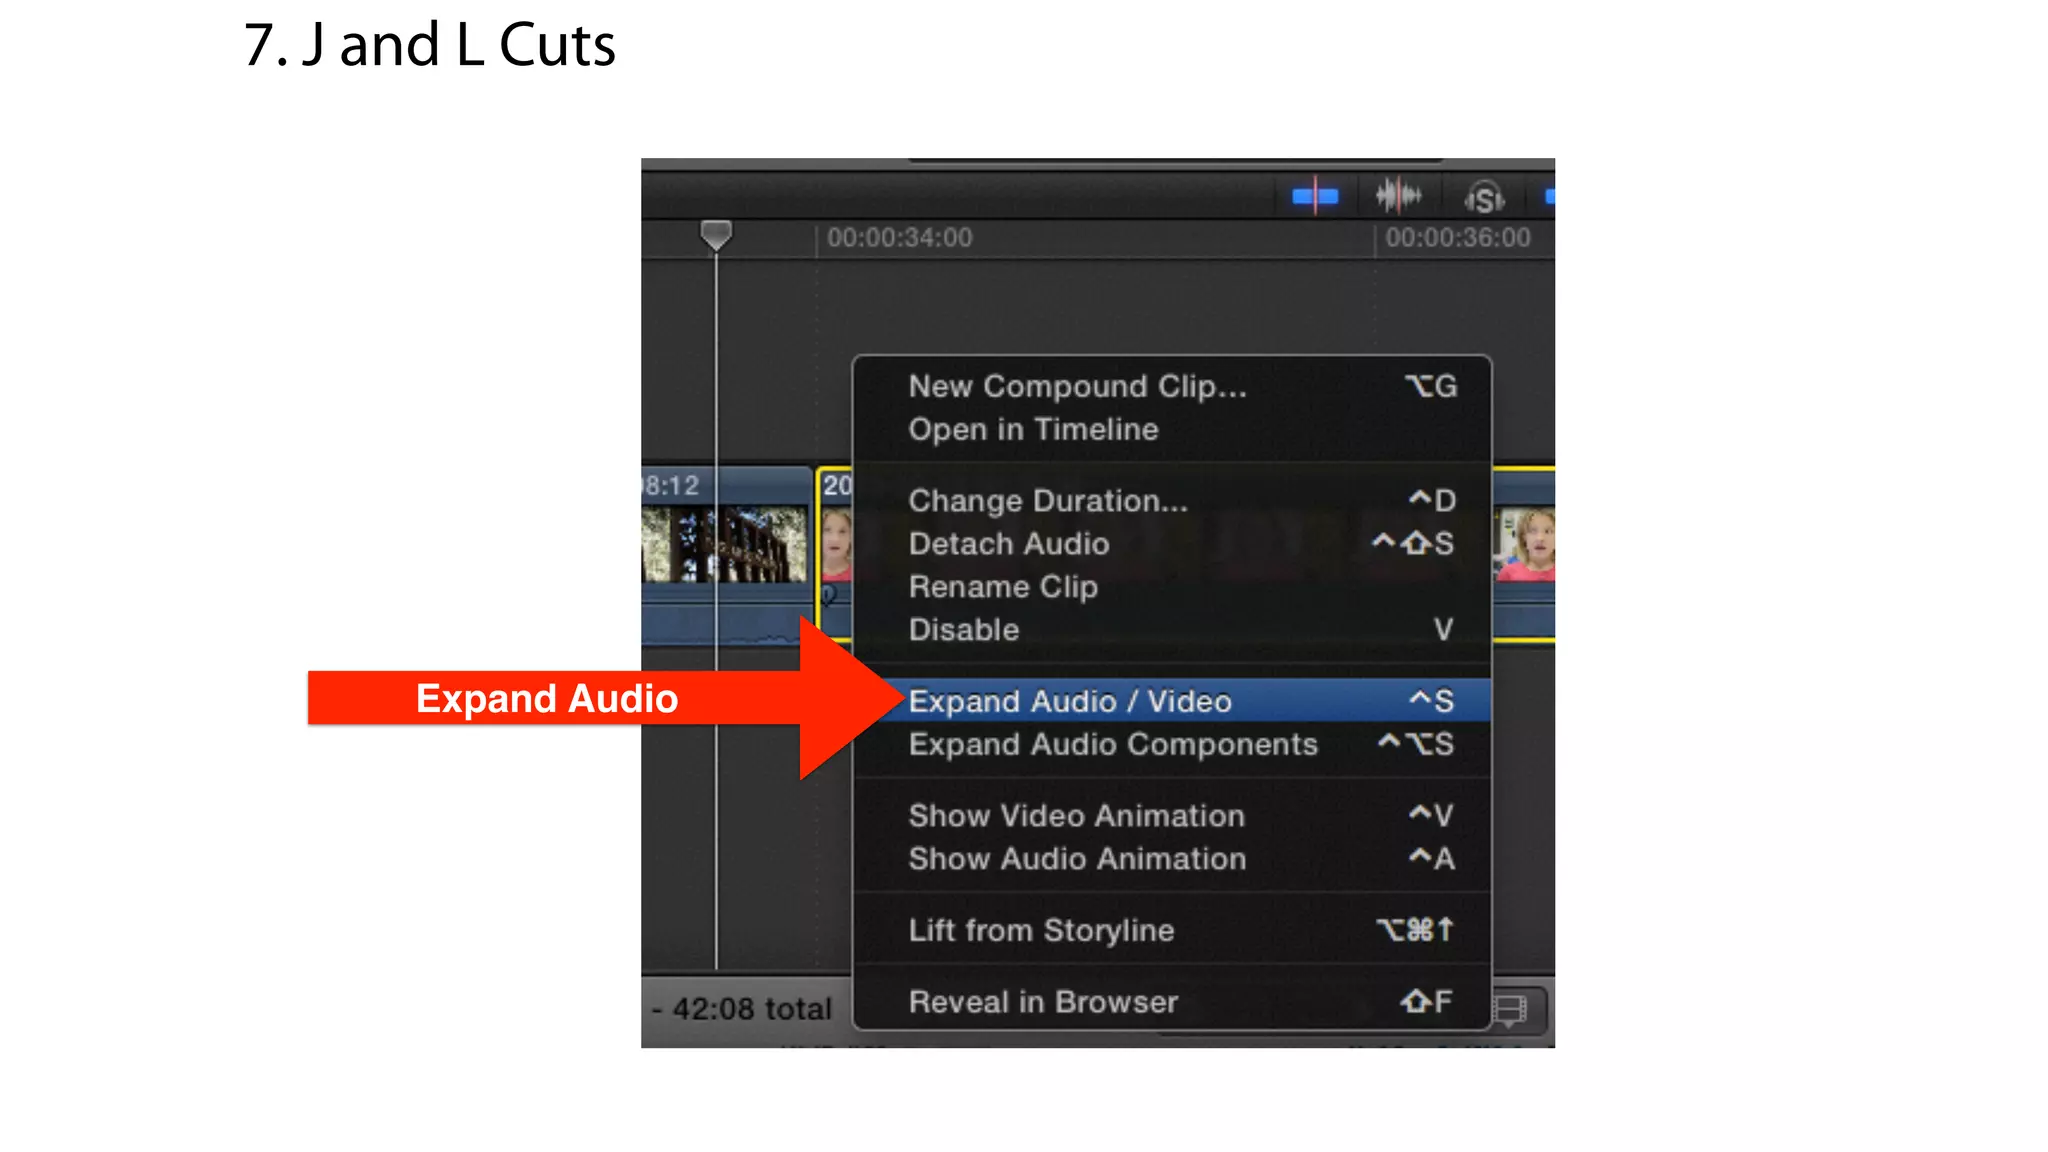Select Change Duration... menu item
This screenshot has height=1152, width=2048.
tap(1172, 500)
